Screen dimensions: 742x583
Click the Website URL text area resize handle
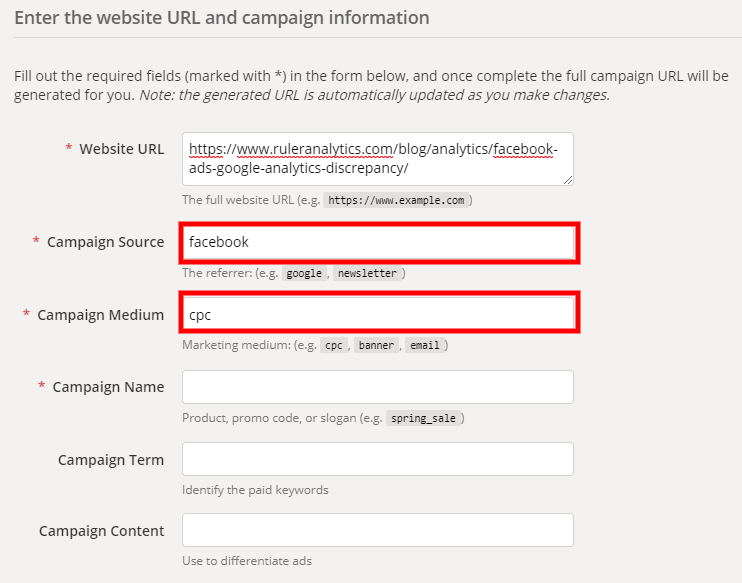pyautogui.click(x=568, y=180)
